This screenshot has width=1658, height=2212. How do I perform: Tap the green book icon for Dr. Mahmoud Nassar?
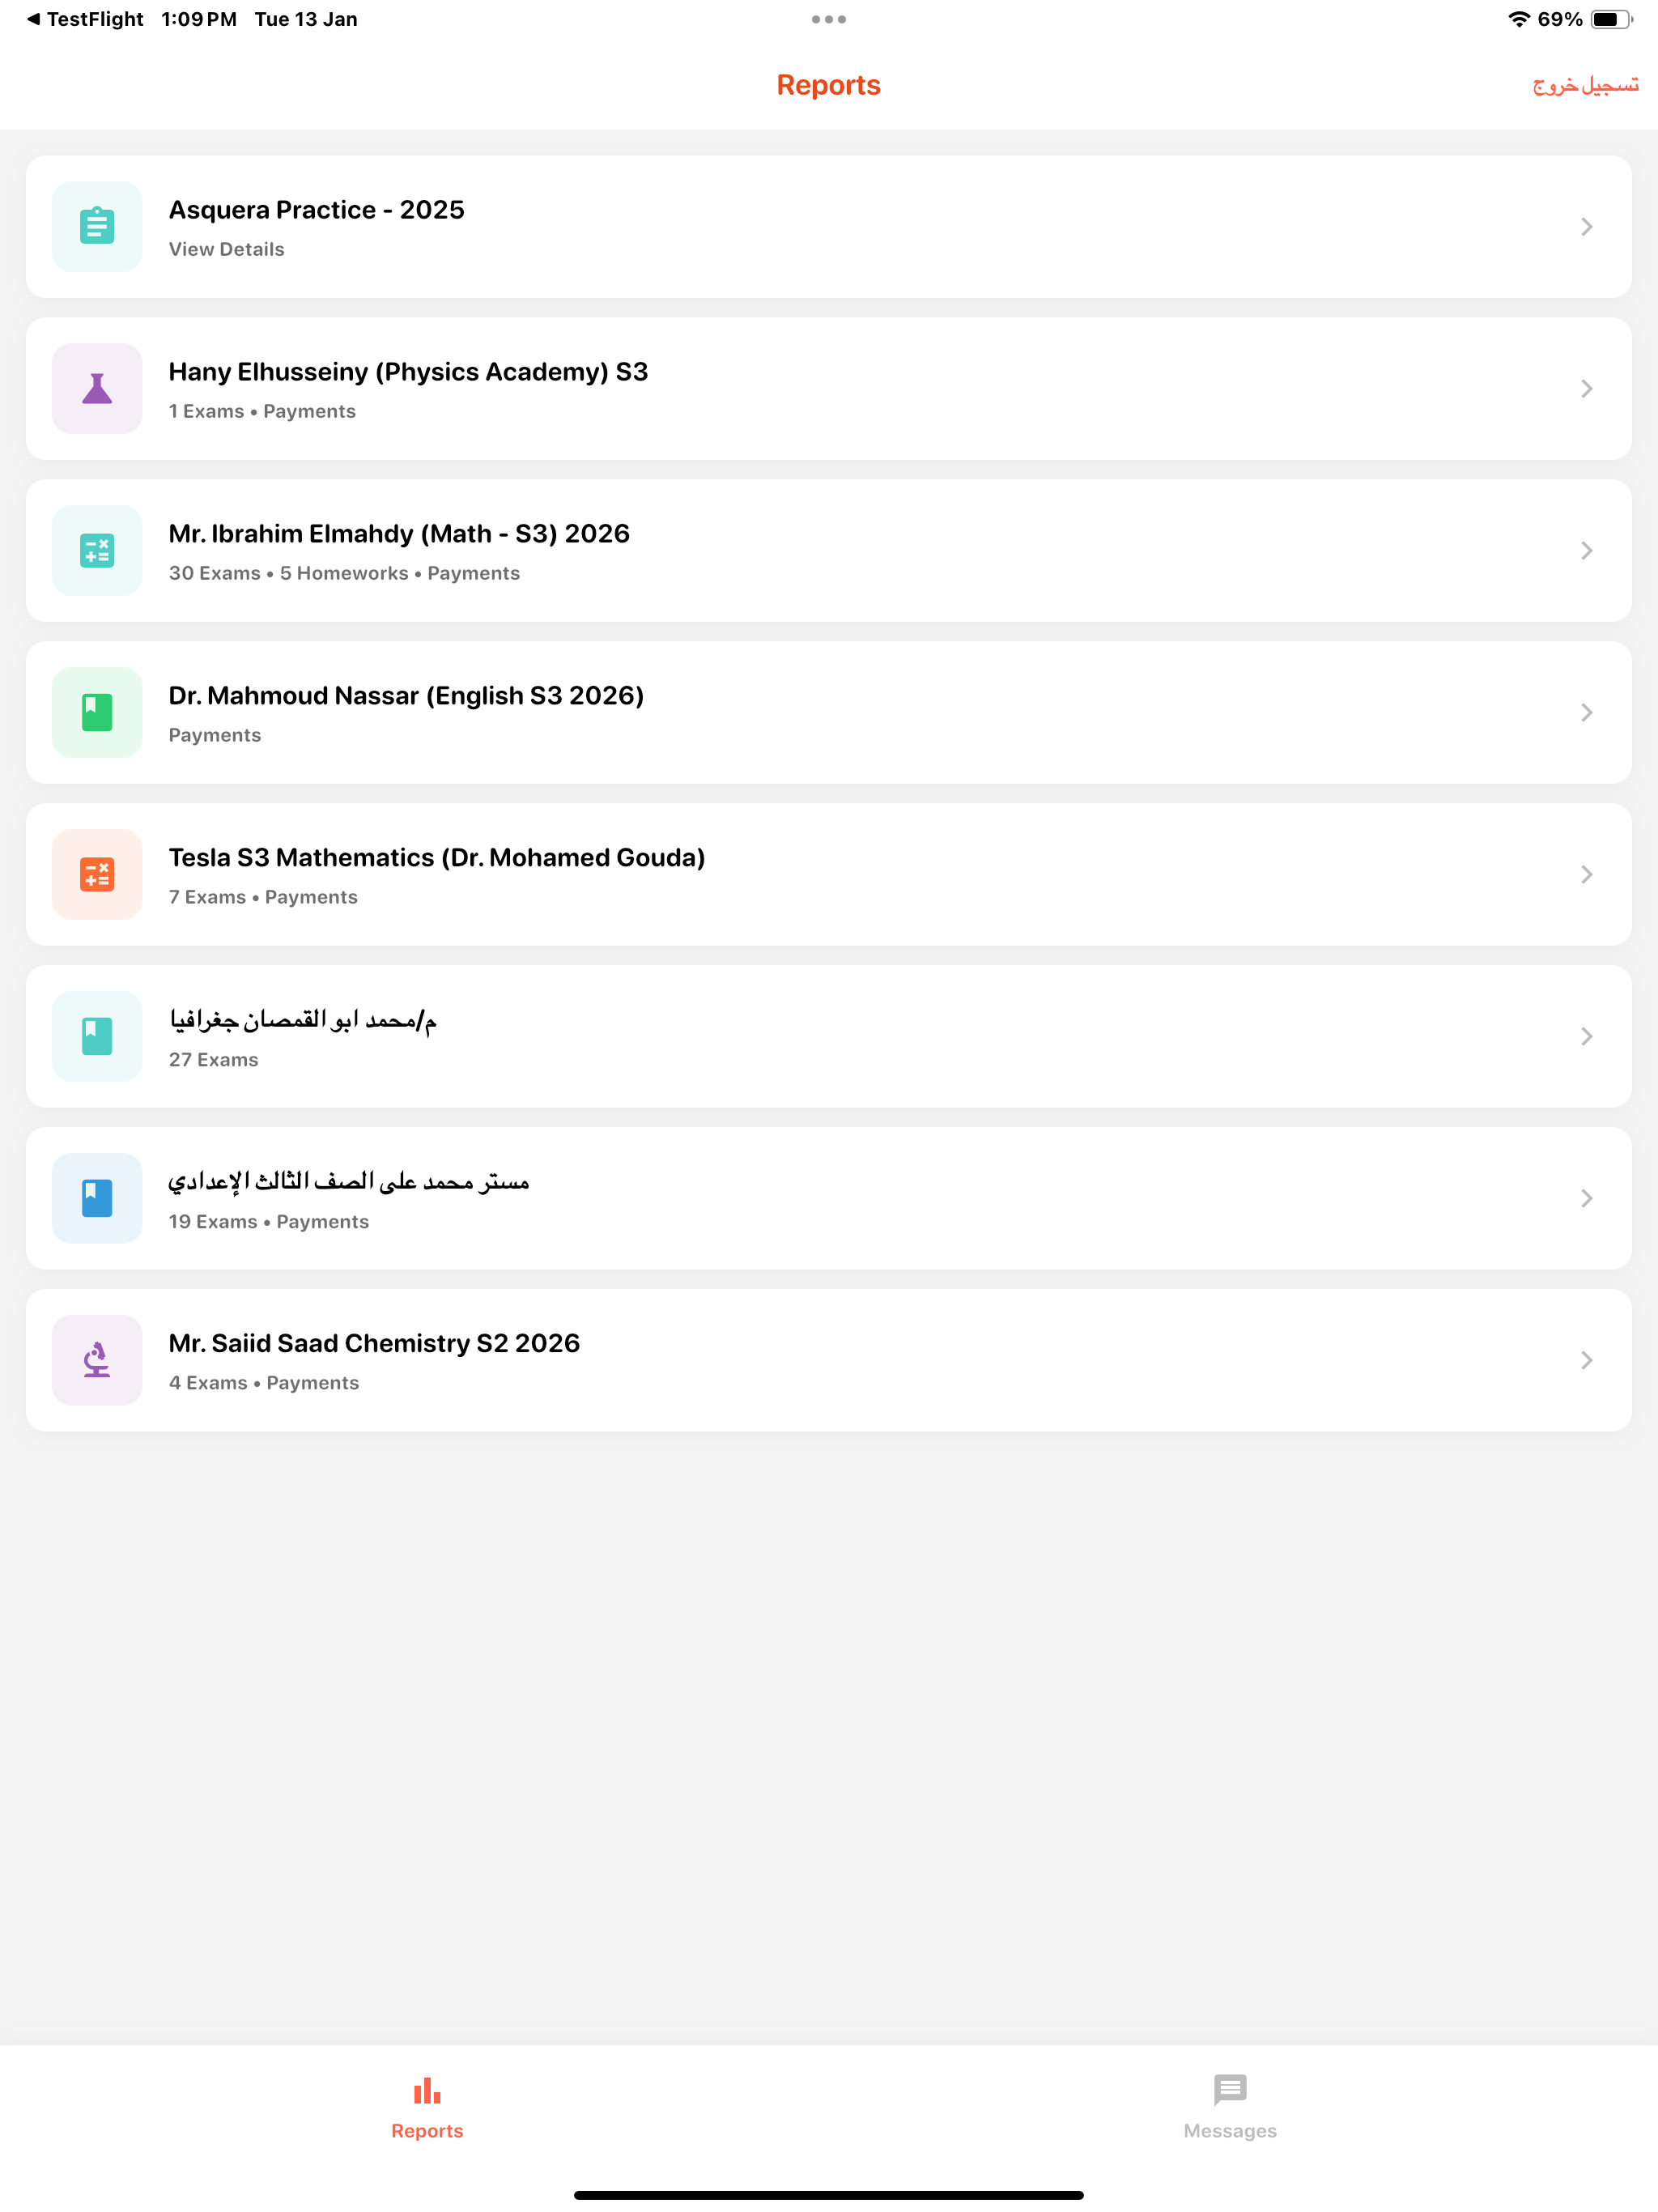click(x=97, y=712)
